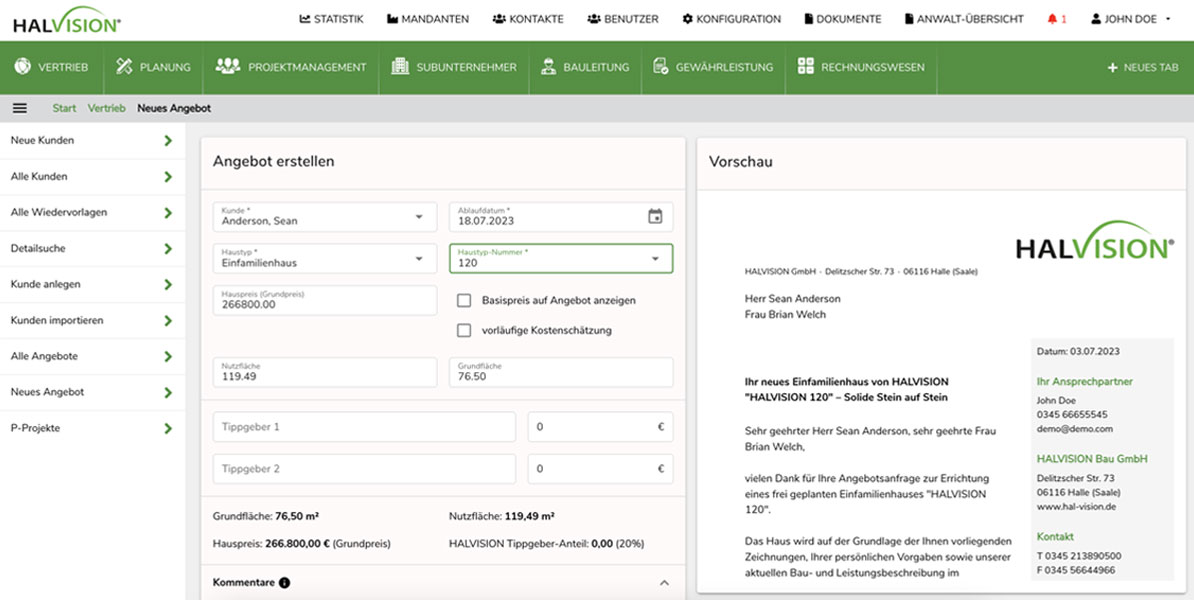This screenshot has height=600, width=1194.
Task: Click "www.hal-vision.de" in the preview
Action: [1077, 506]
